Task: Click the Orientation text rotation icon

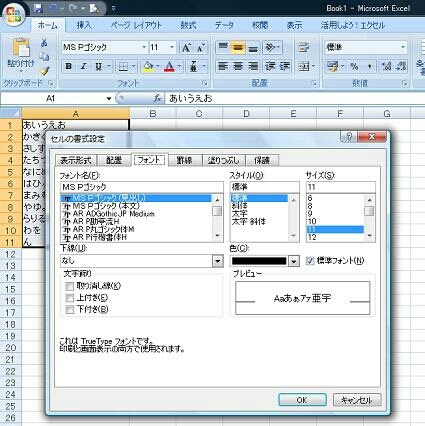Action: coord(270,48)
